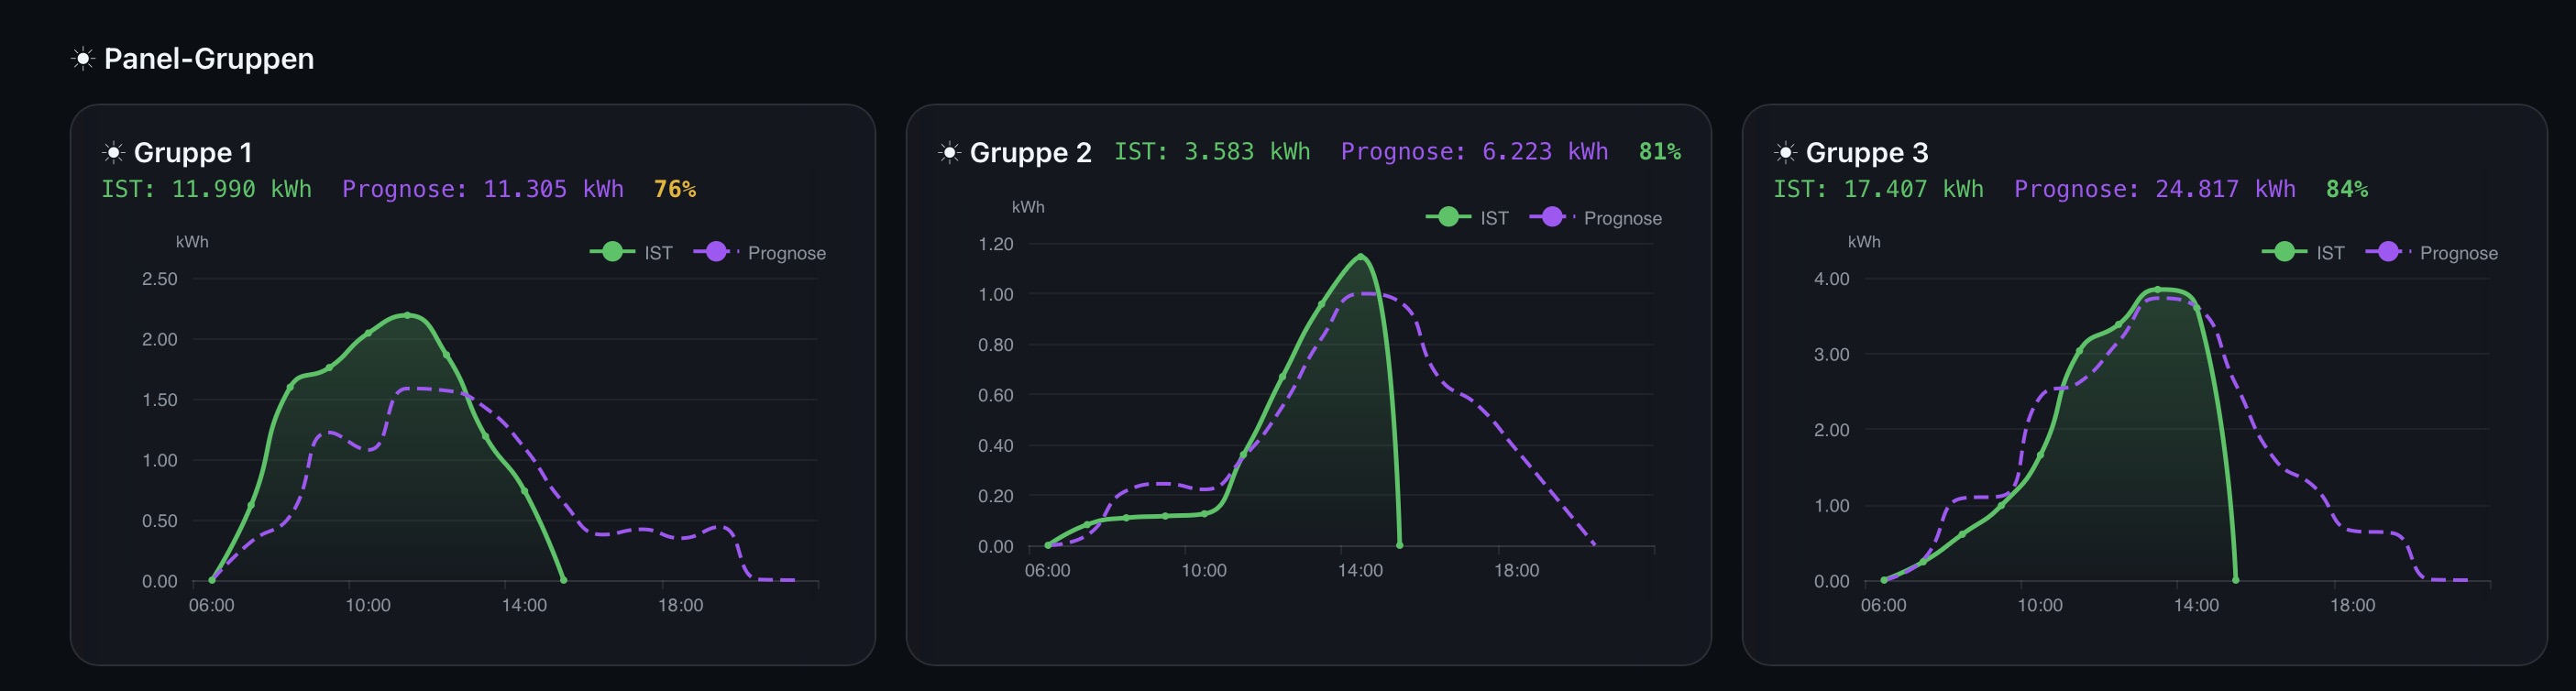This screenshot has height=691, width=2576.
Task: Click the kWh unit label above Gruppe 2 axis
Action: coord(1028,207)
